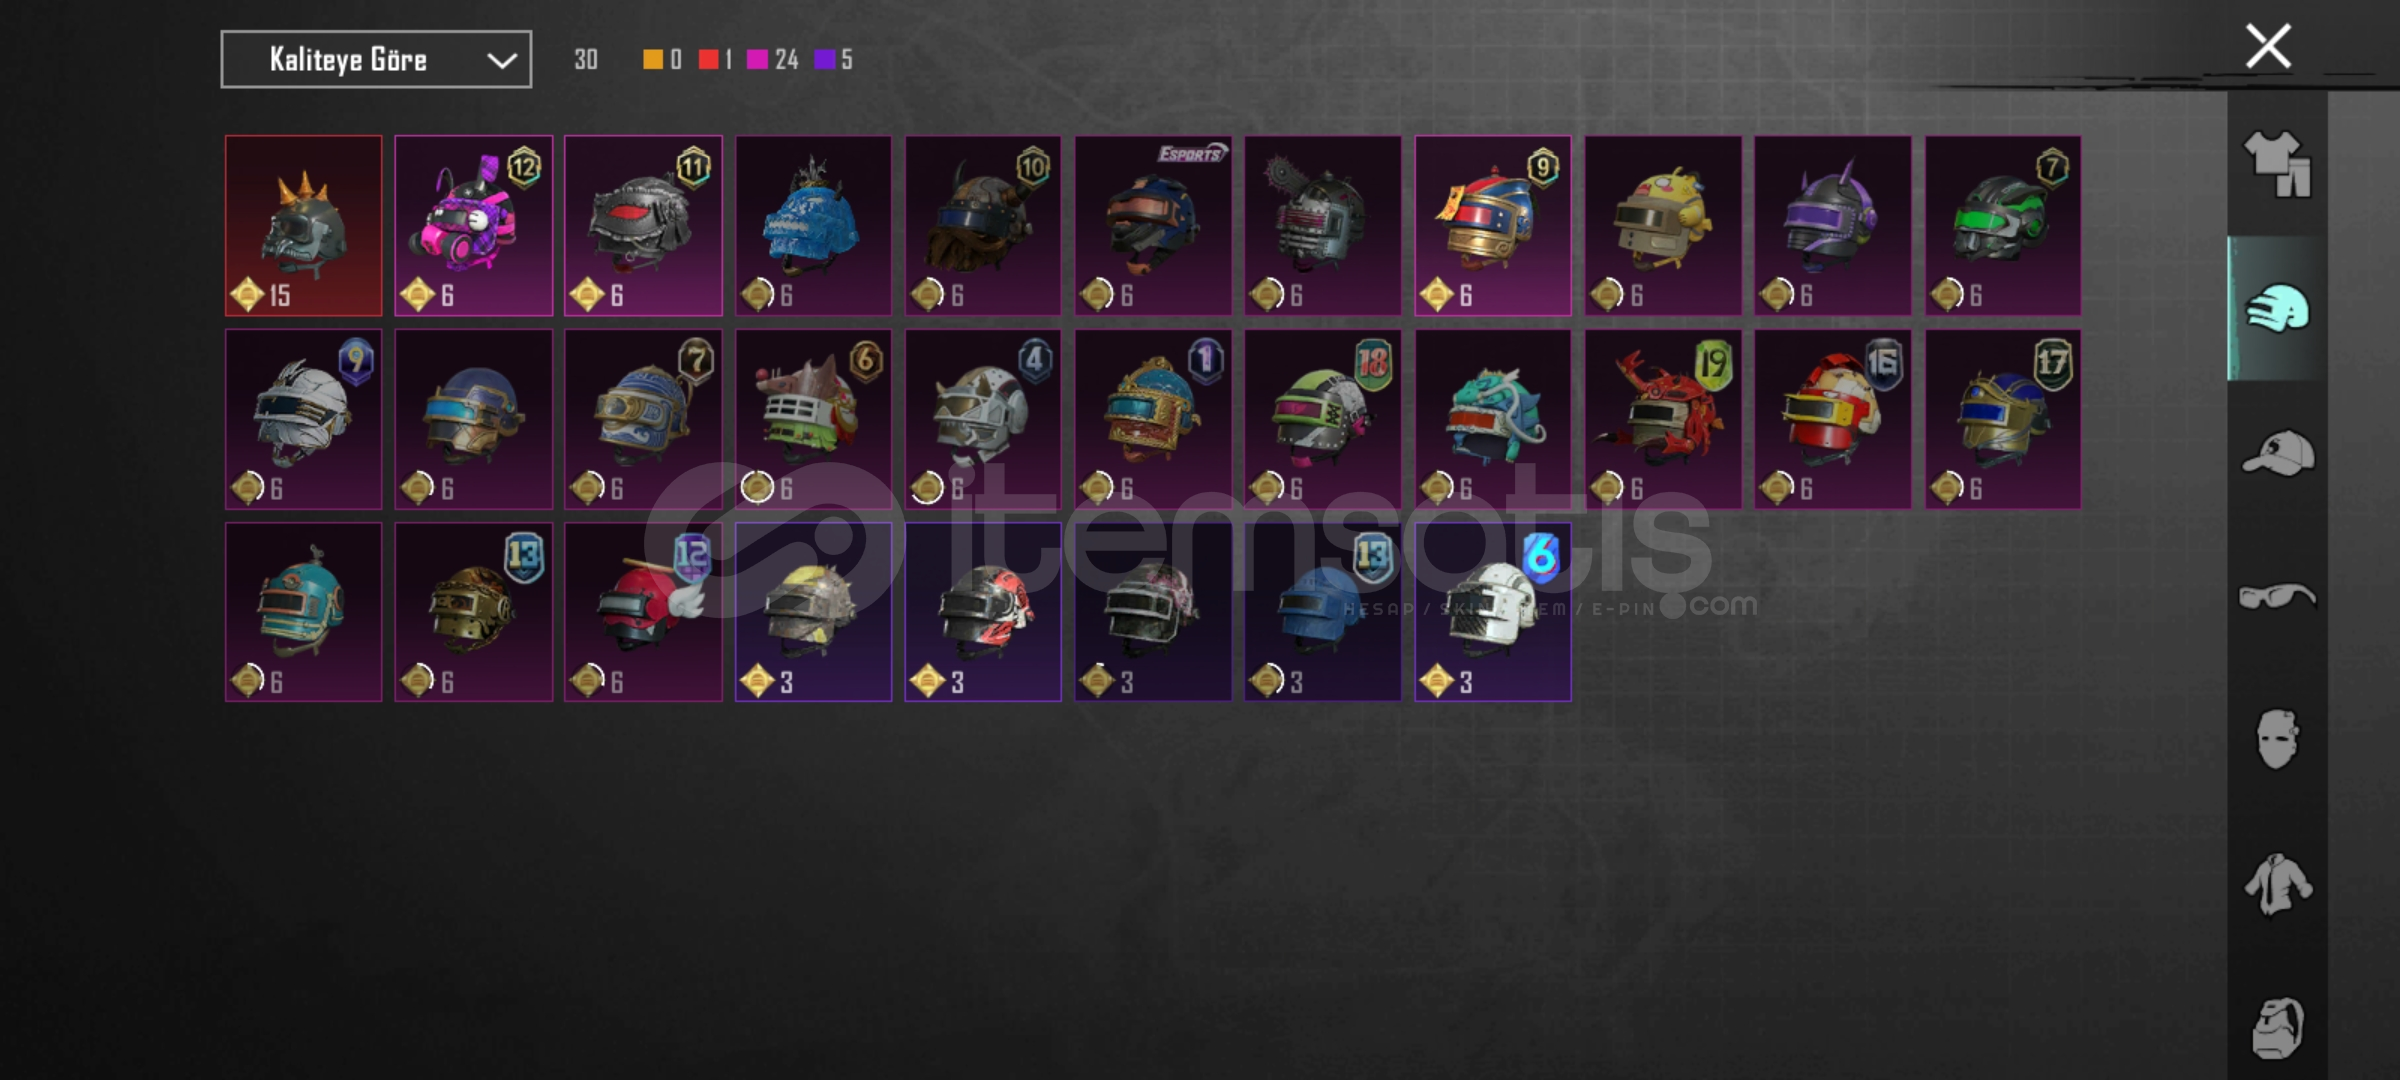Viewport: 2400px width, 1080px height.
Task: Open the glasses category icon
Action: [x=2277, y=597]
